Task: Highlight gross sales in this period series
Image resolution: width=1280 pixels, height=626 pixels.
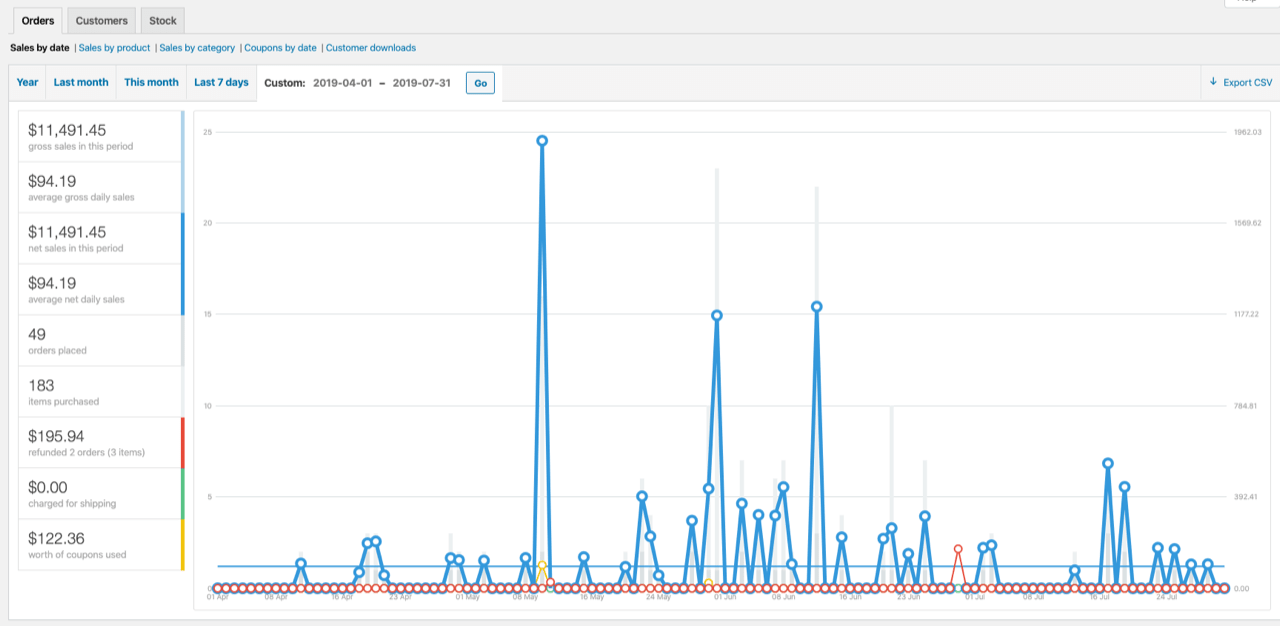Action: pyautogui.click(x=100, y=136)
